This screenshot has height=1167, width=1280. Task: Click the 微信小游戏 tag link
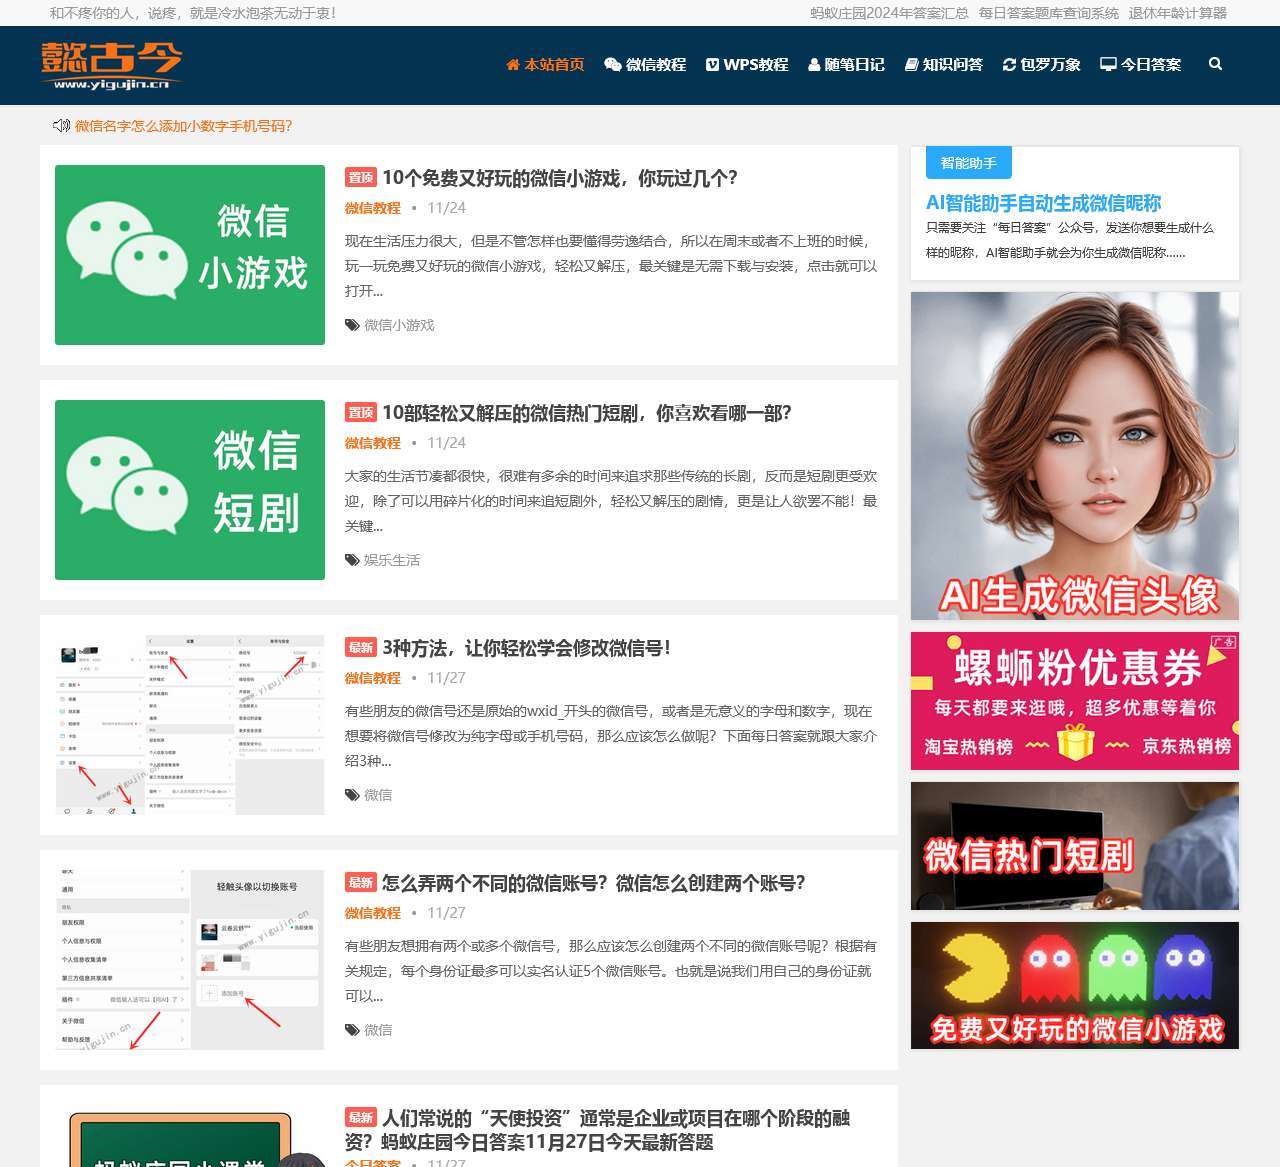click(x=399, y=325)
